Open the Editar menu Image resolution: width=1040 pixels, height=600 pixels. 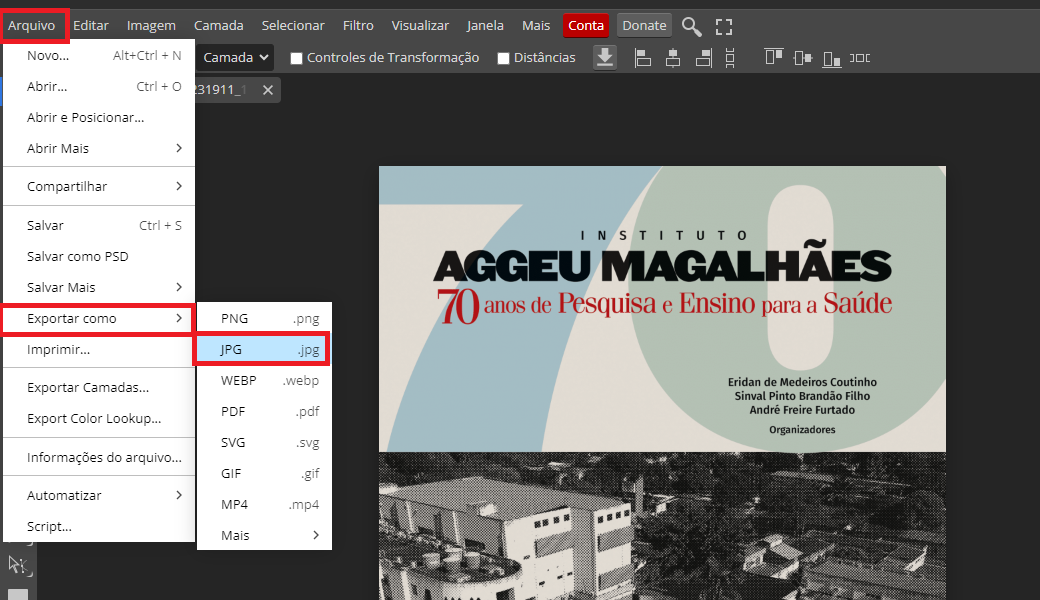pos(91,26)
